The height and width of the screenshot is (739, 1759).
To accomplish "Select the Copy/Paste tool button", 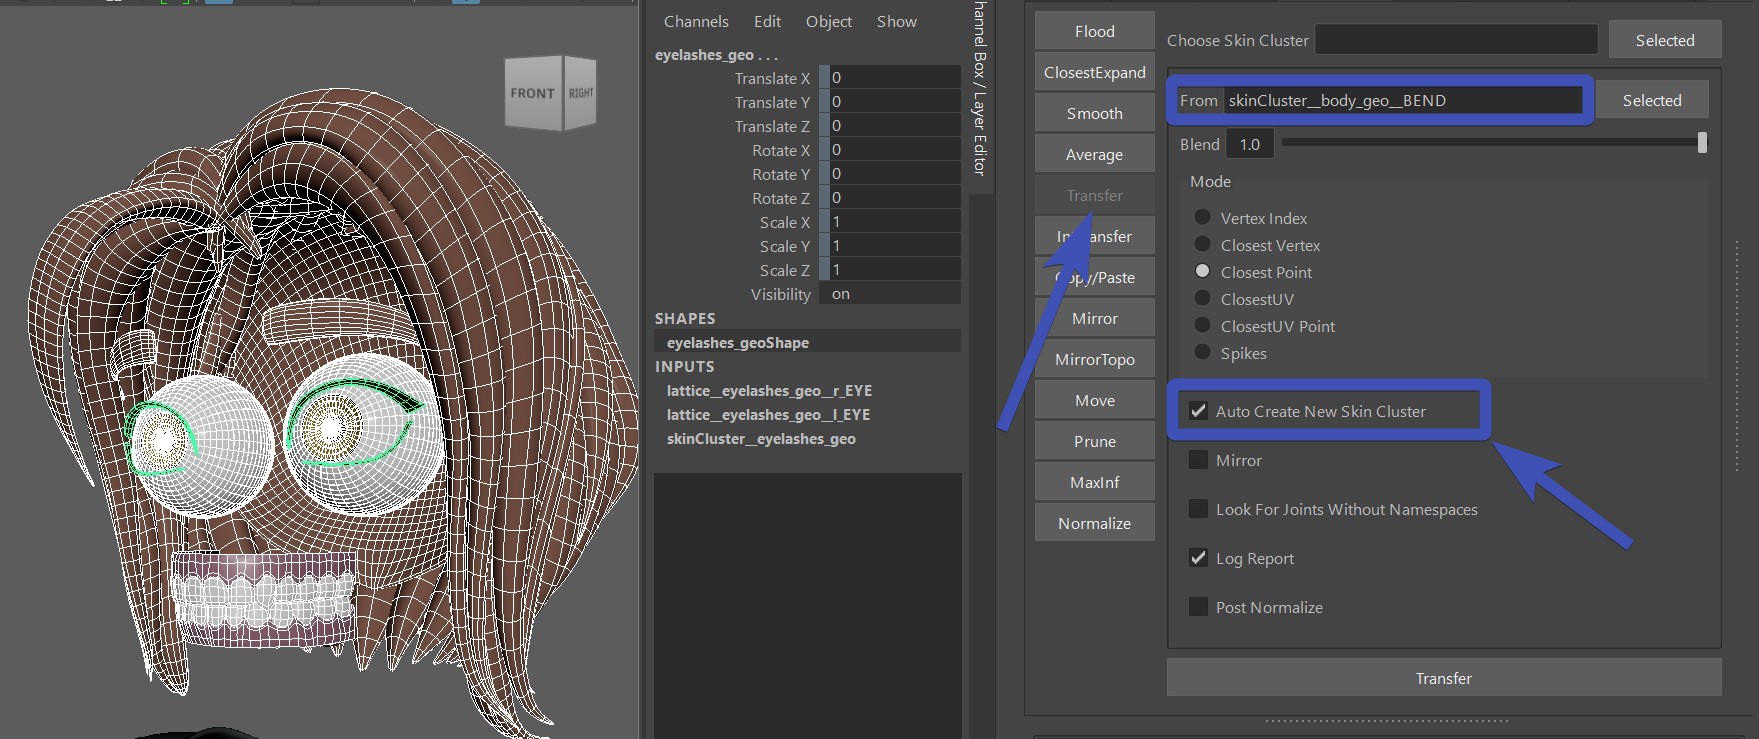I will 1094,277.
